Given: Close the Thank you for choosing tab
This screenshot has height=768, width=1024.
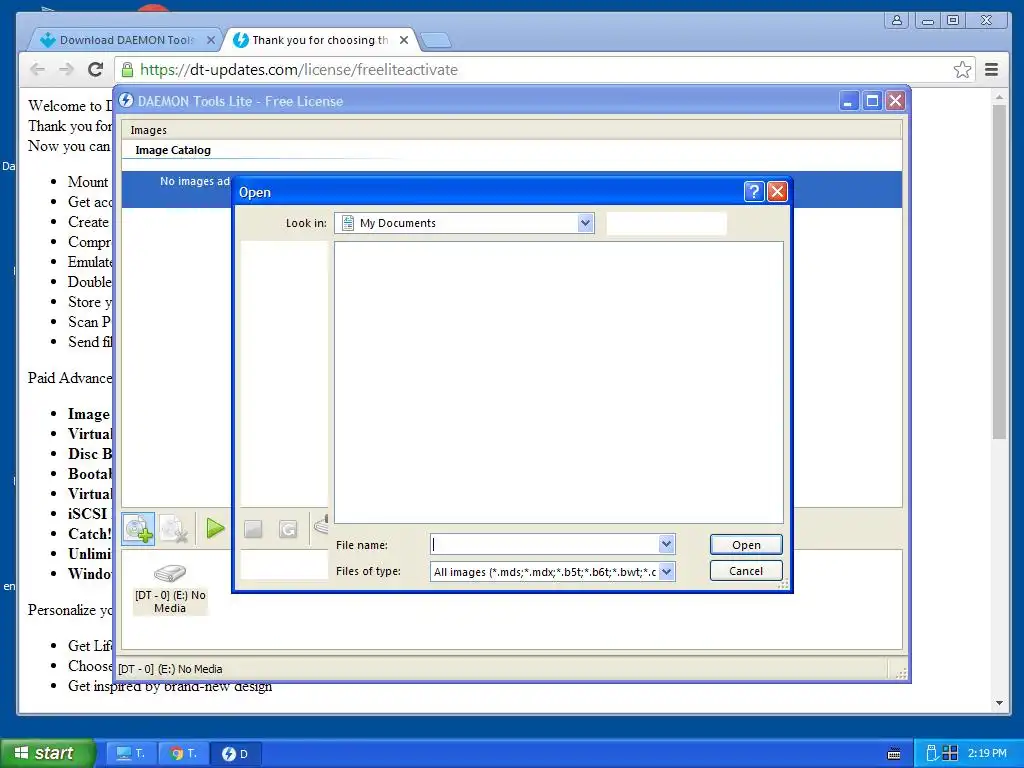Looking at the screenshot, I should [404, 40].
